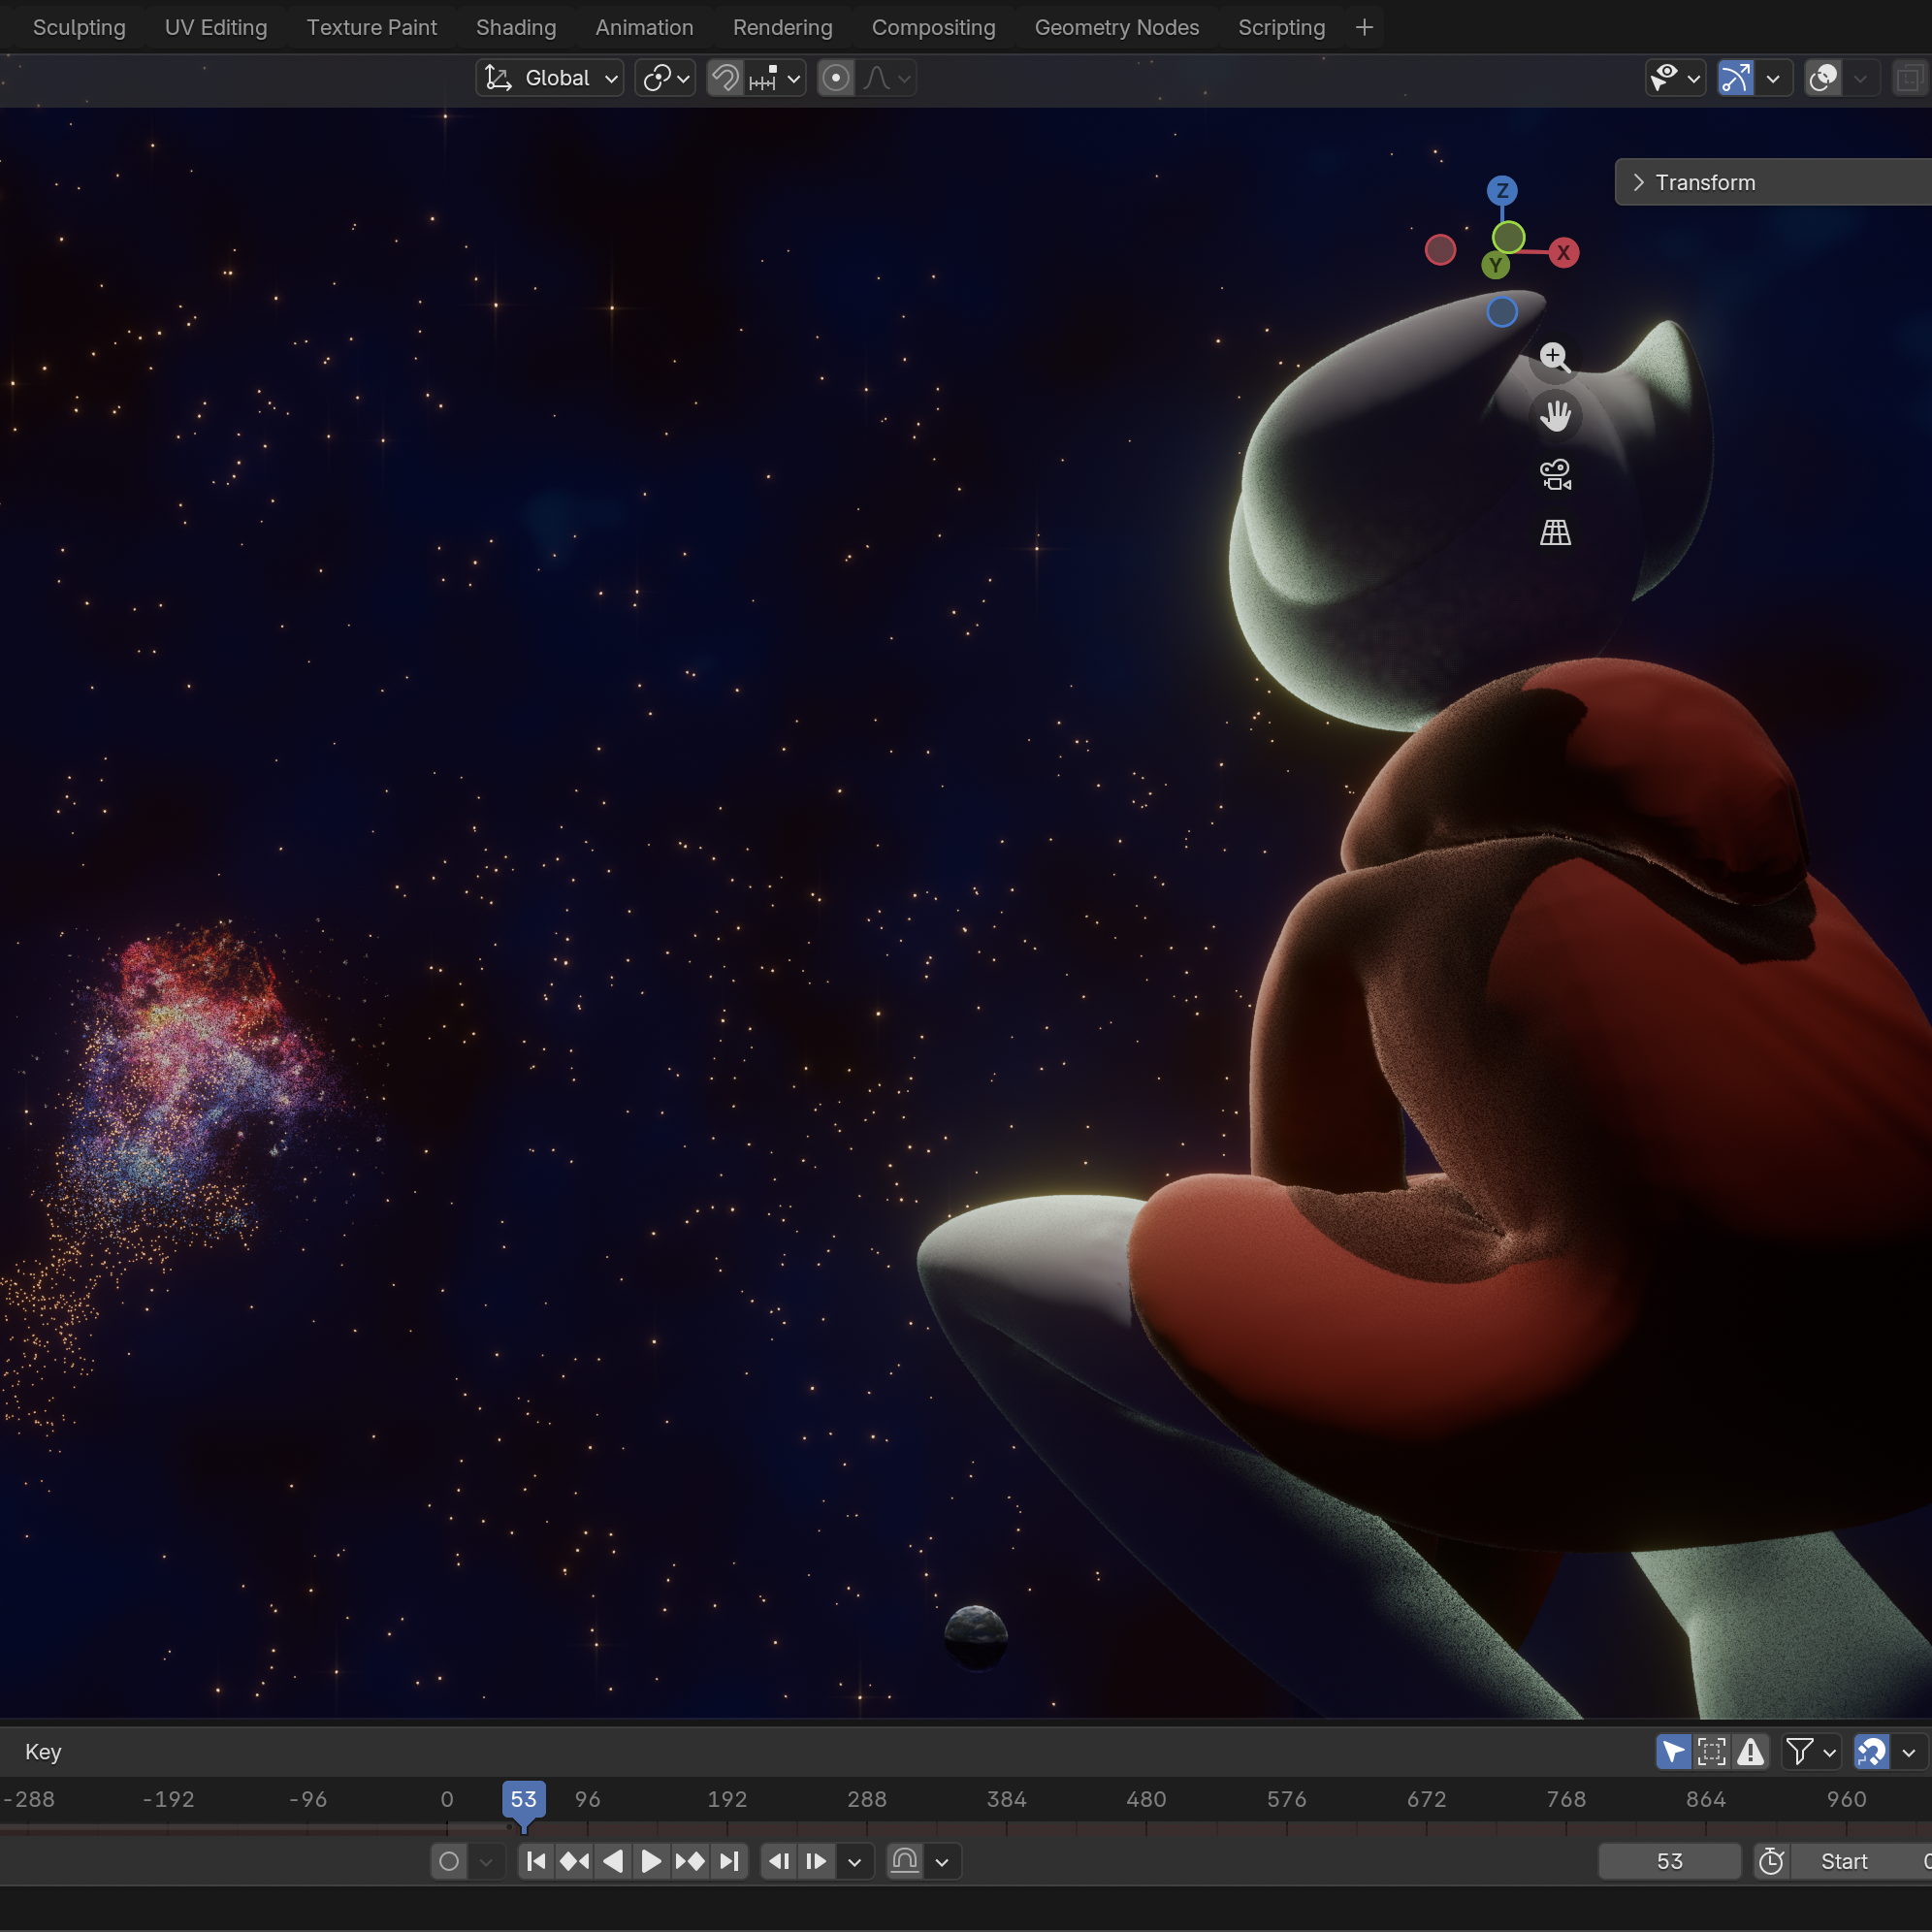Switch to the Sculpting workspace tab
The width and height of the screenshot is (1932, 1932).
click(x=79, y=27)
